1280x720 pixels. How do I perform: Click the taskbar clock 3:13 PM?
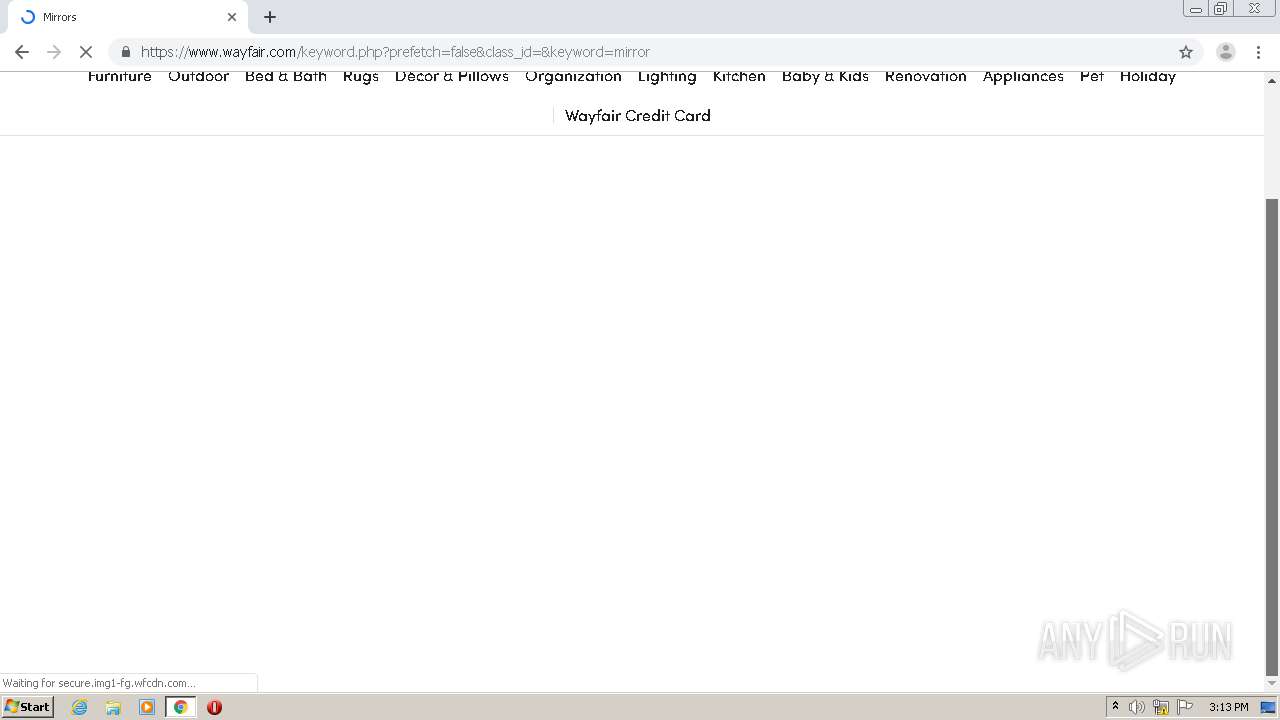(1228, 707)
